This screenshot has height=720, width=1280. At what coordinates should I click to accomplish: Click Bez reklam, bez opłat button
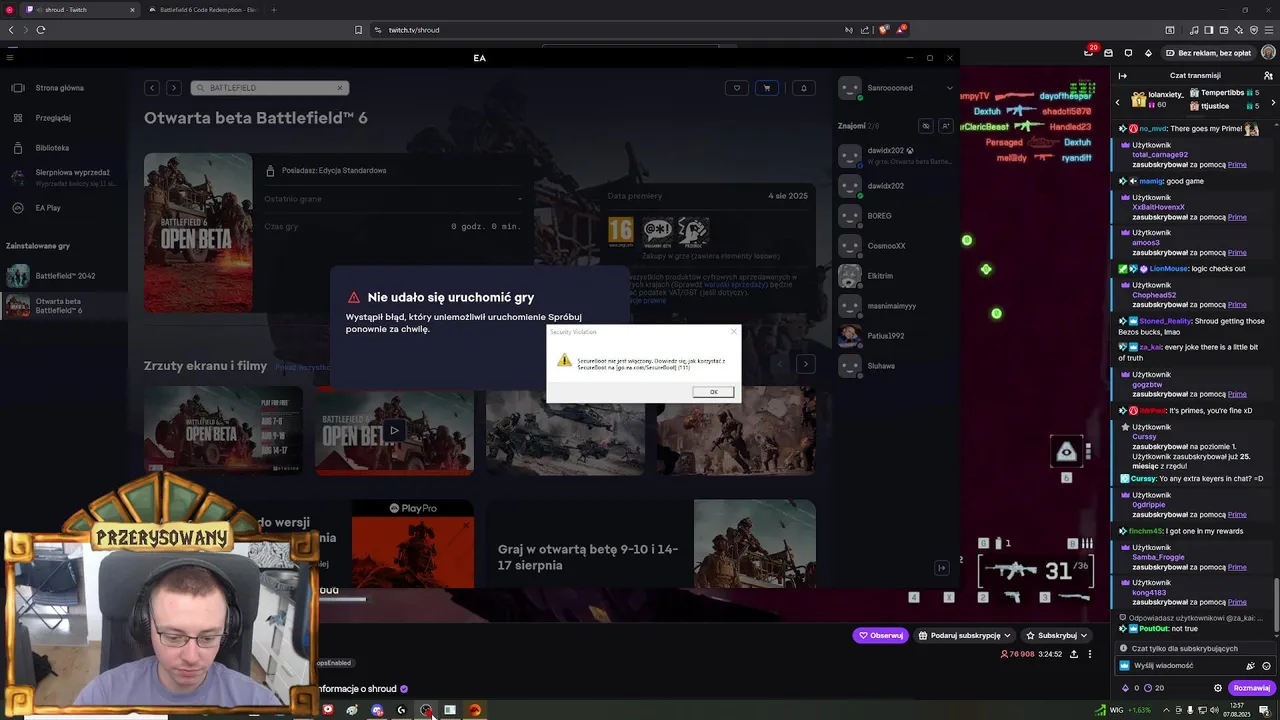[x=1207, y=53]
